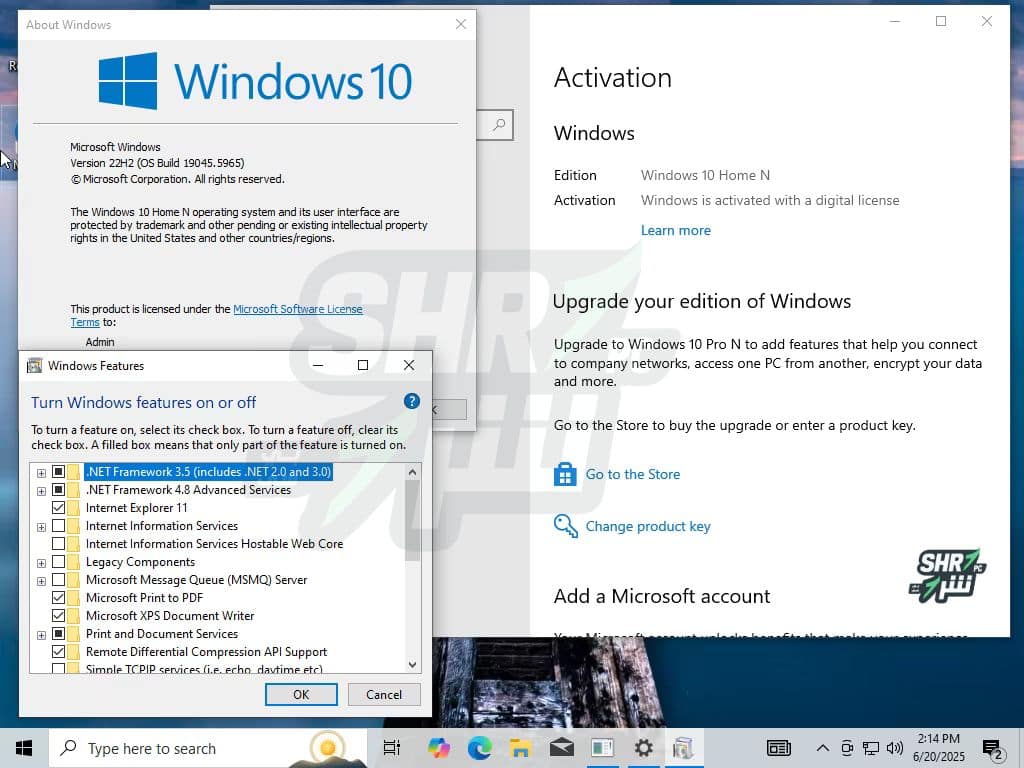
Task: Click the blue help icon in Windows Features
Action: (x=411, y=401)
